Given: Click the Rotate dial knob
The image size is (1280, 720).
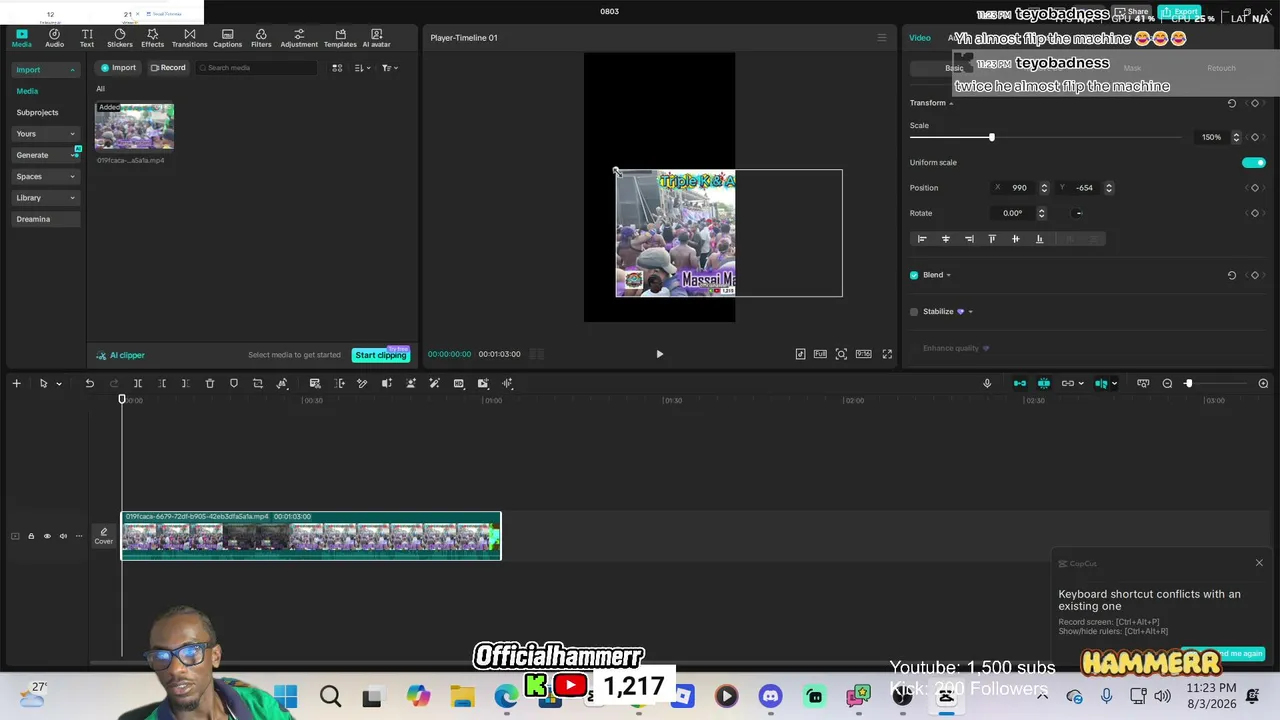Looking at the screenshot, I should coord(1078,213).
